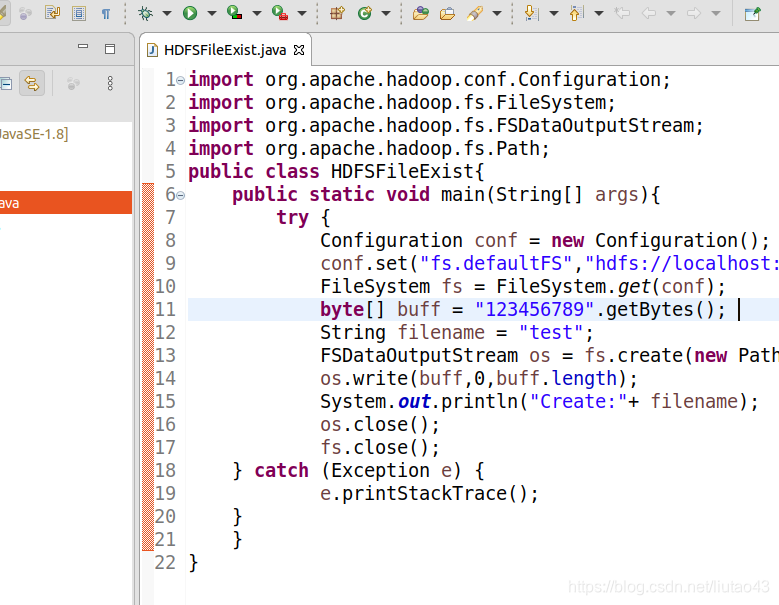Screen dimensions: 779x605
Task: Click the "try" keyword on line 7
Action: (293, 218)
